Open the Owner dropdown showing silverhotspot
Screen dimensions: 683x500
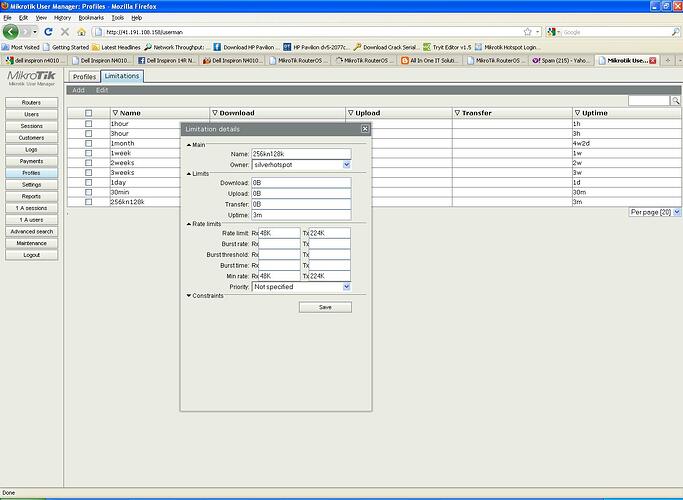coord(346,164)
